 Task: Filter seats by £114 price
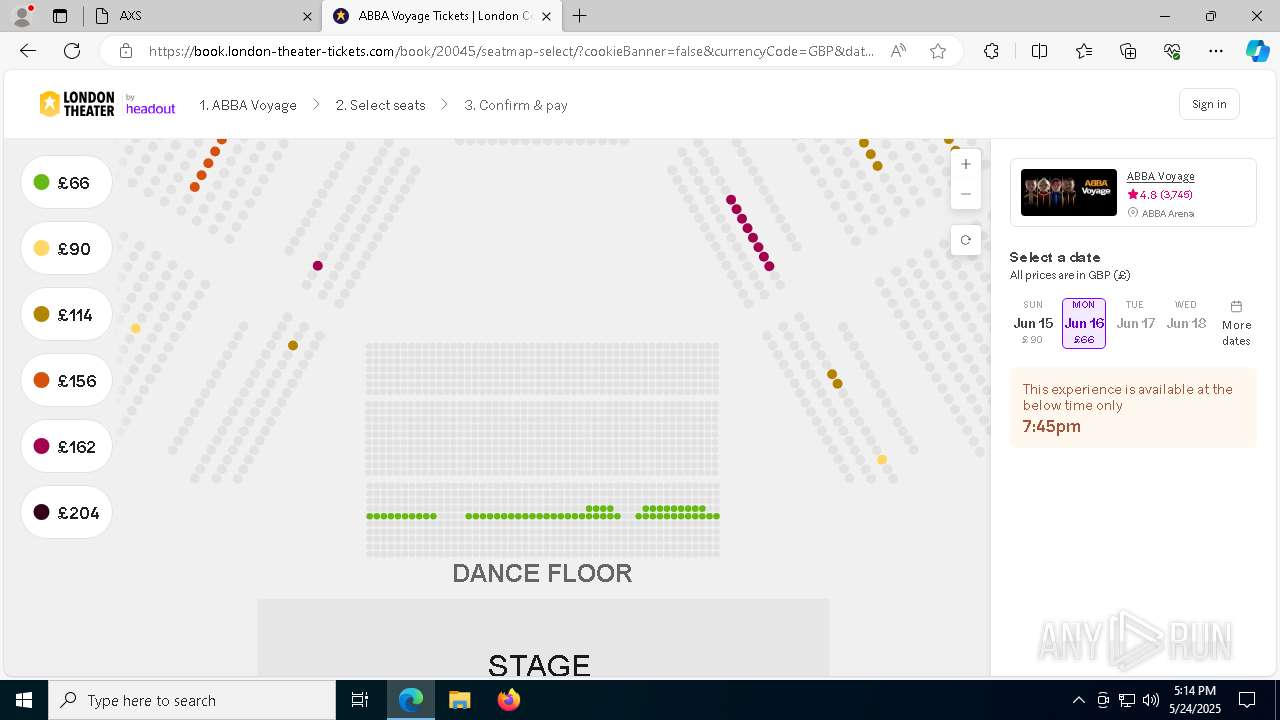pyautogui.click(x=66, y=315)
